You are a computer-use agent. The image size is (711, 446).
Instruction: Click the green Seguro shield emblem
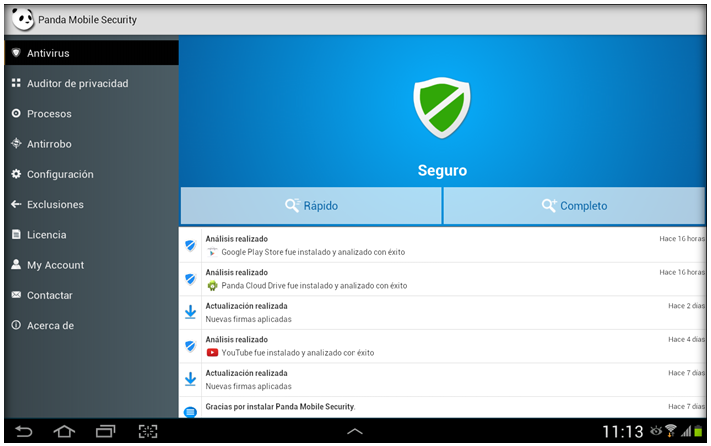(442, 108)
